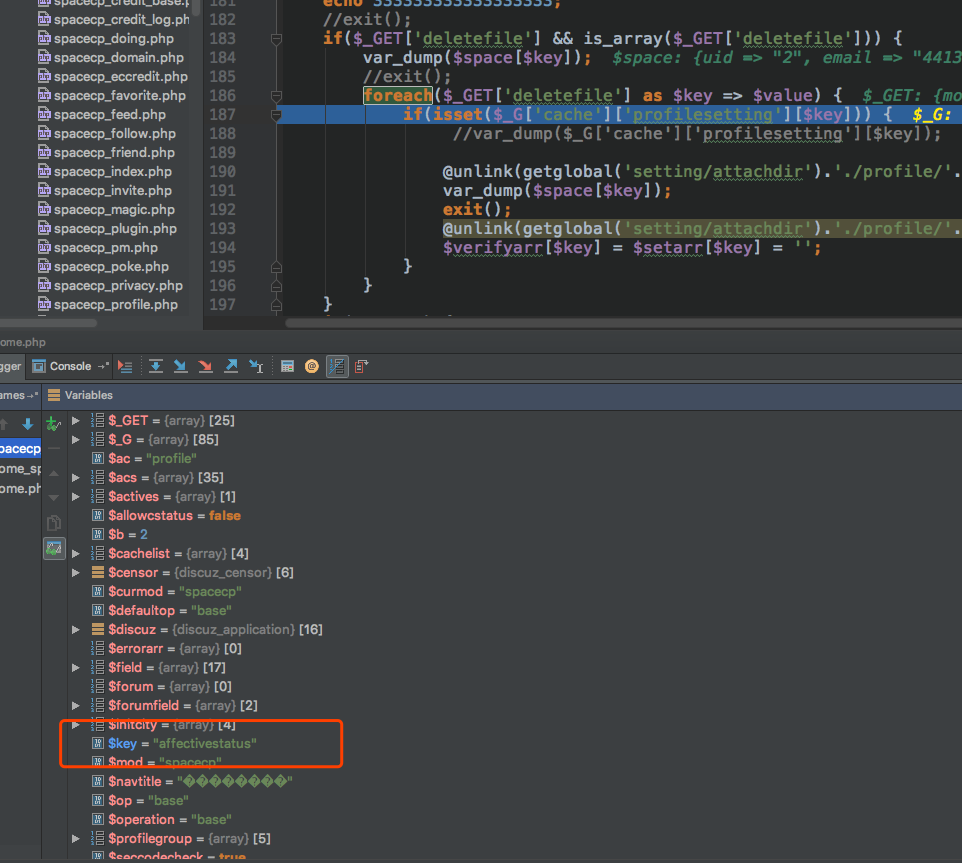The image size is (962, 863).
Task: Click the Step Into debugger icon
Action: tap(181, 366)
